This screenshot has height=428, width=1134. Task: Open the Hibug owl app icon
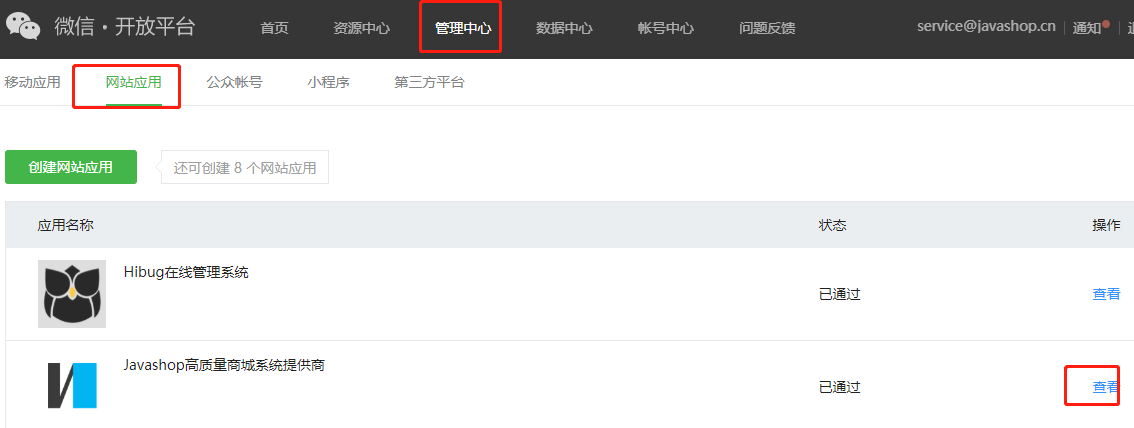72,294
